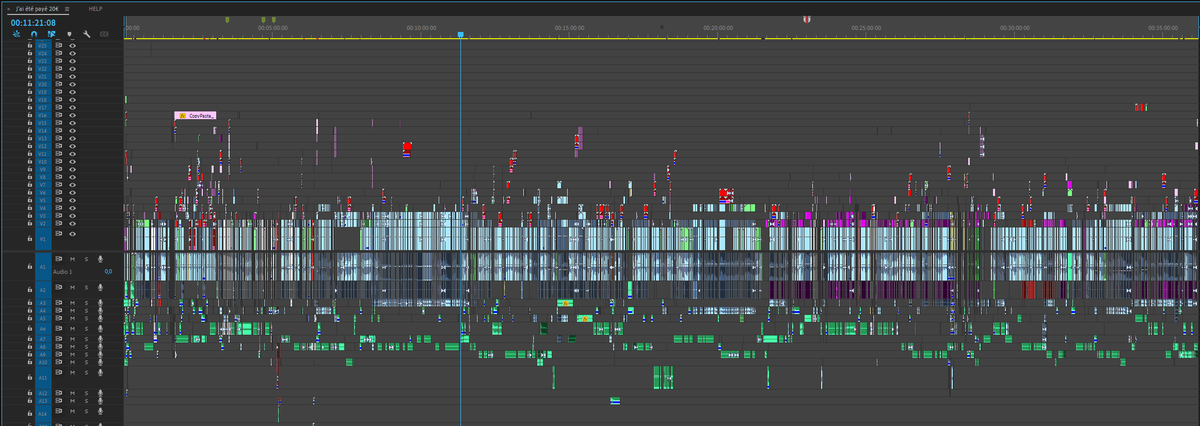Target video track V3 label
The image size is (1200, 426).
[43, 216]
